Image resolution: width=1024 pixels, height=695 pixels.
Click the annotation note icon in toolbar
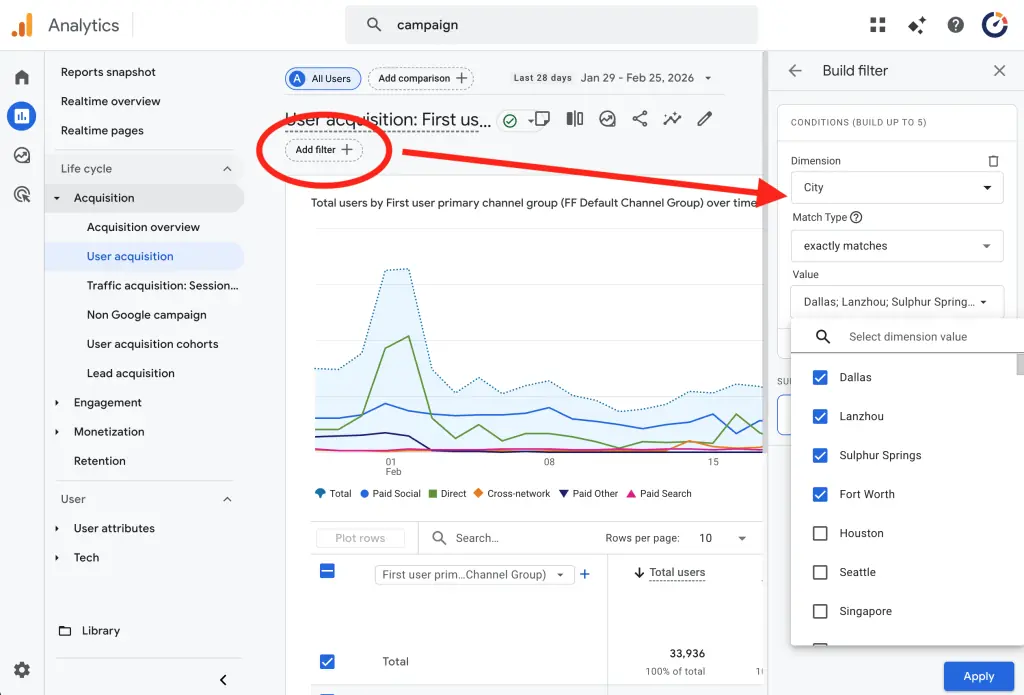(541, 119)
